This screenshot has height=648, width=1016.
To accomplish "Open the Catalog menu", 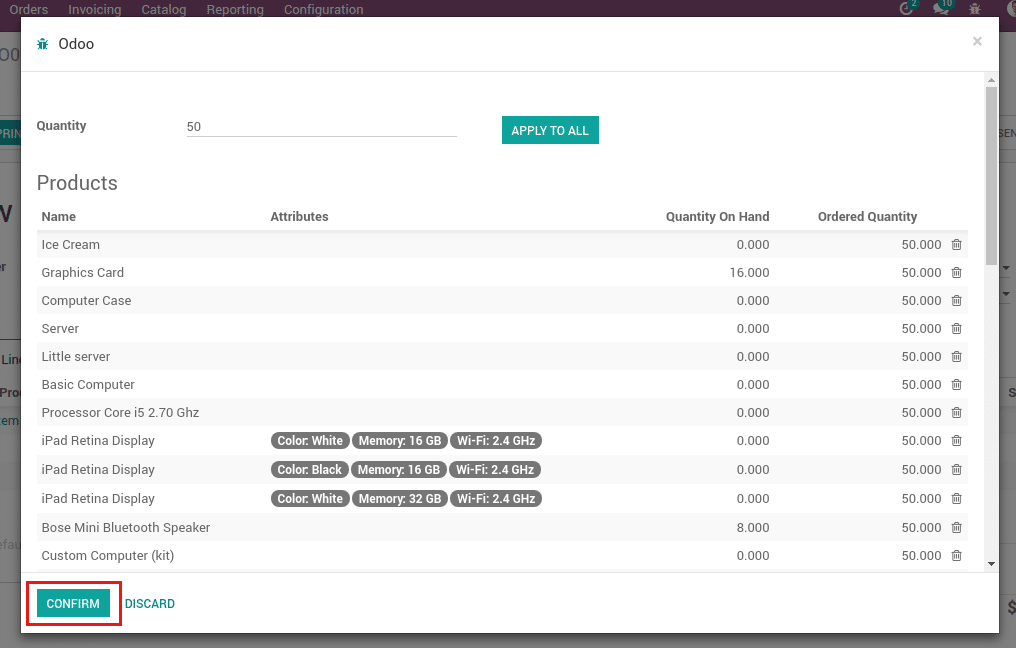I will pyautogui.click(x=164, y=9).
